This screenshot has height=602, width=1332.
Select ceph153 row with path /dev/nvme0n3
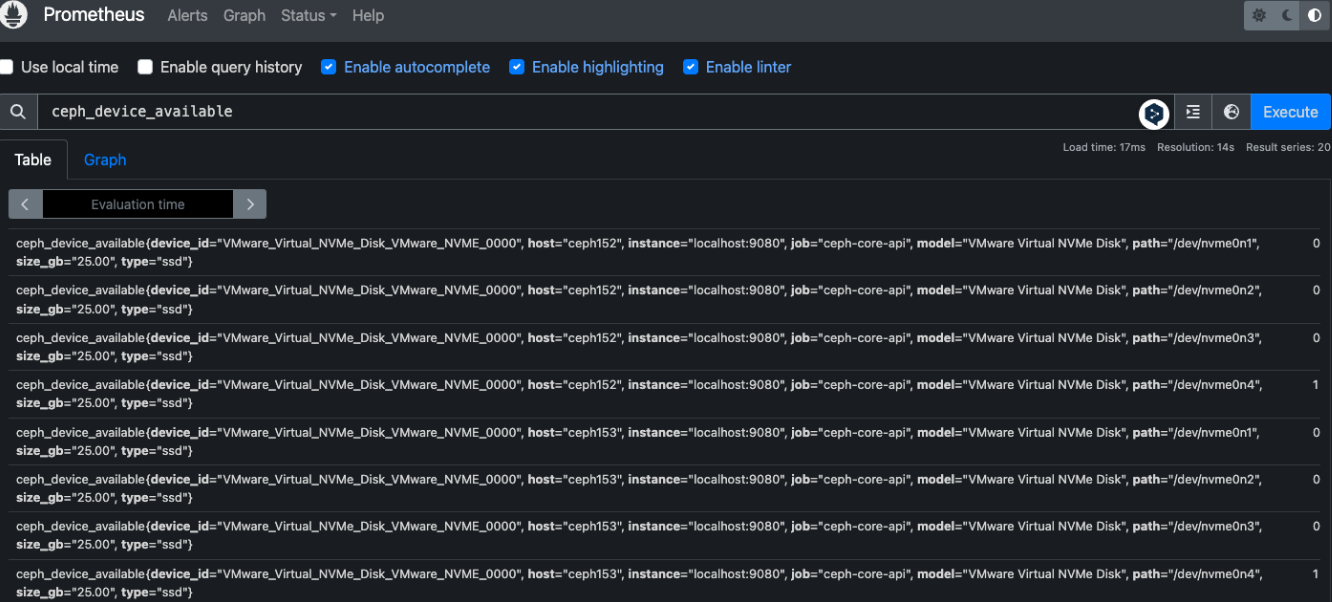666,536
